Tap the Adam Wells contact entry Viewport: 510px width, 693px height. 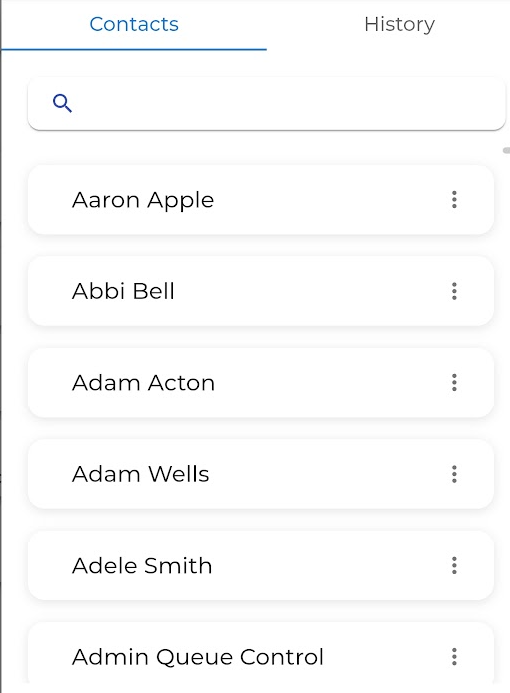(x=261, y=474)
